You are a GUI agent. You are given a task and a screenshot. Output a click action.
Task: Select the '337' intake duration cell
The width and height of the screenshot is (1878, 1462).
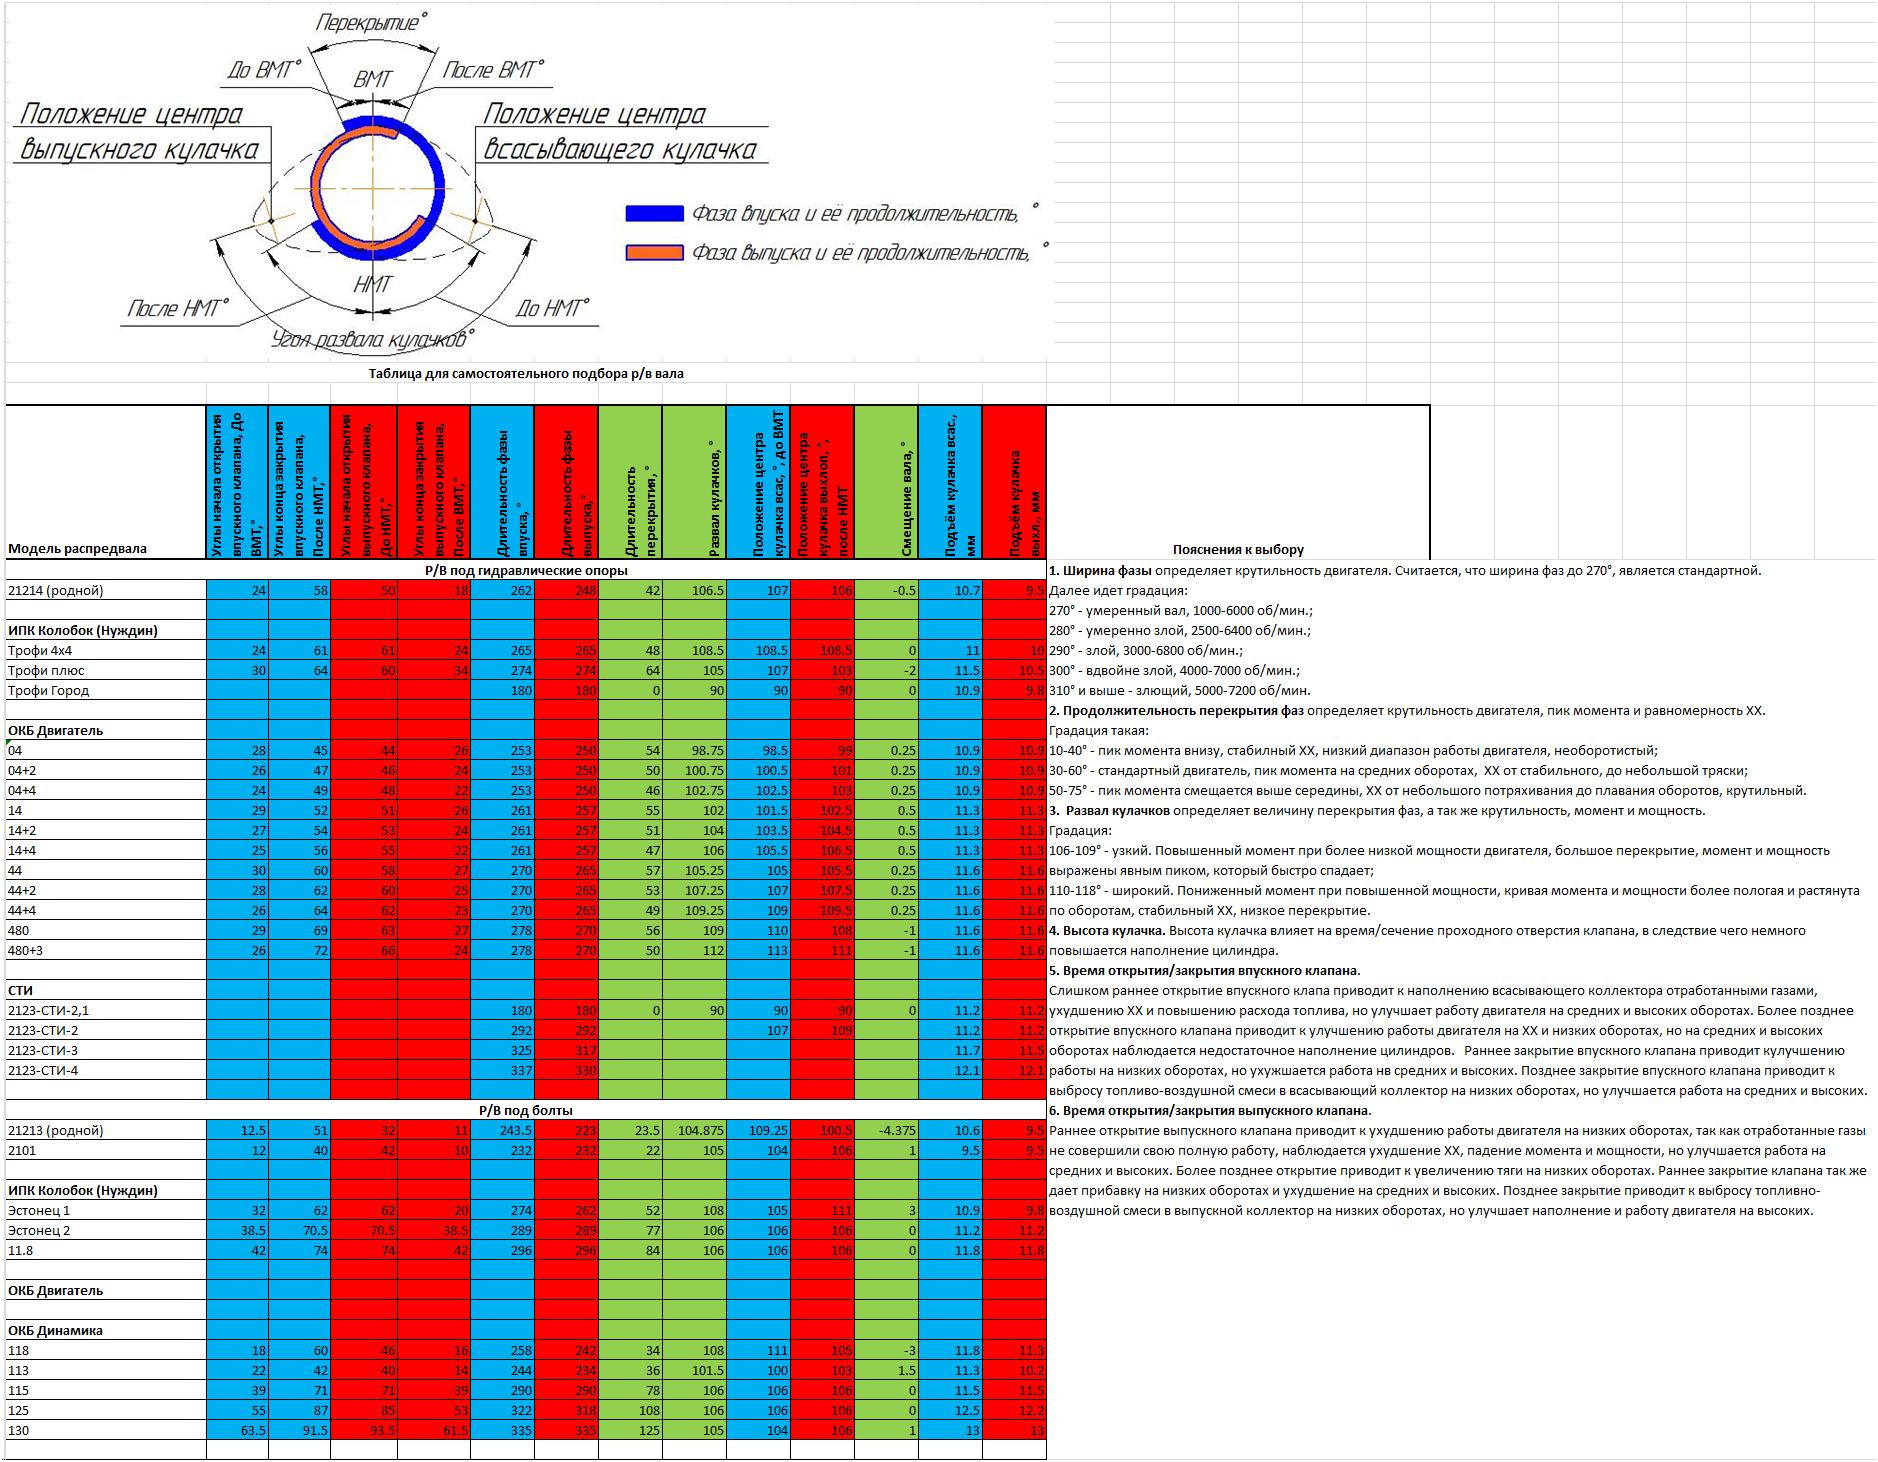pyautogui.click(x=502, y=1070)
